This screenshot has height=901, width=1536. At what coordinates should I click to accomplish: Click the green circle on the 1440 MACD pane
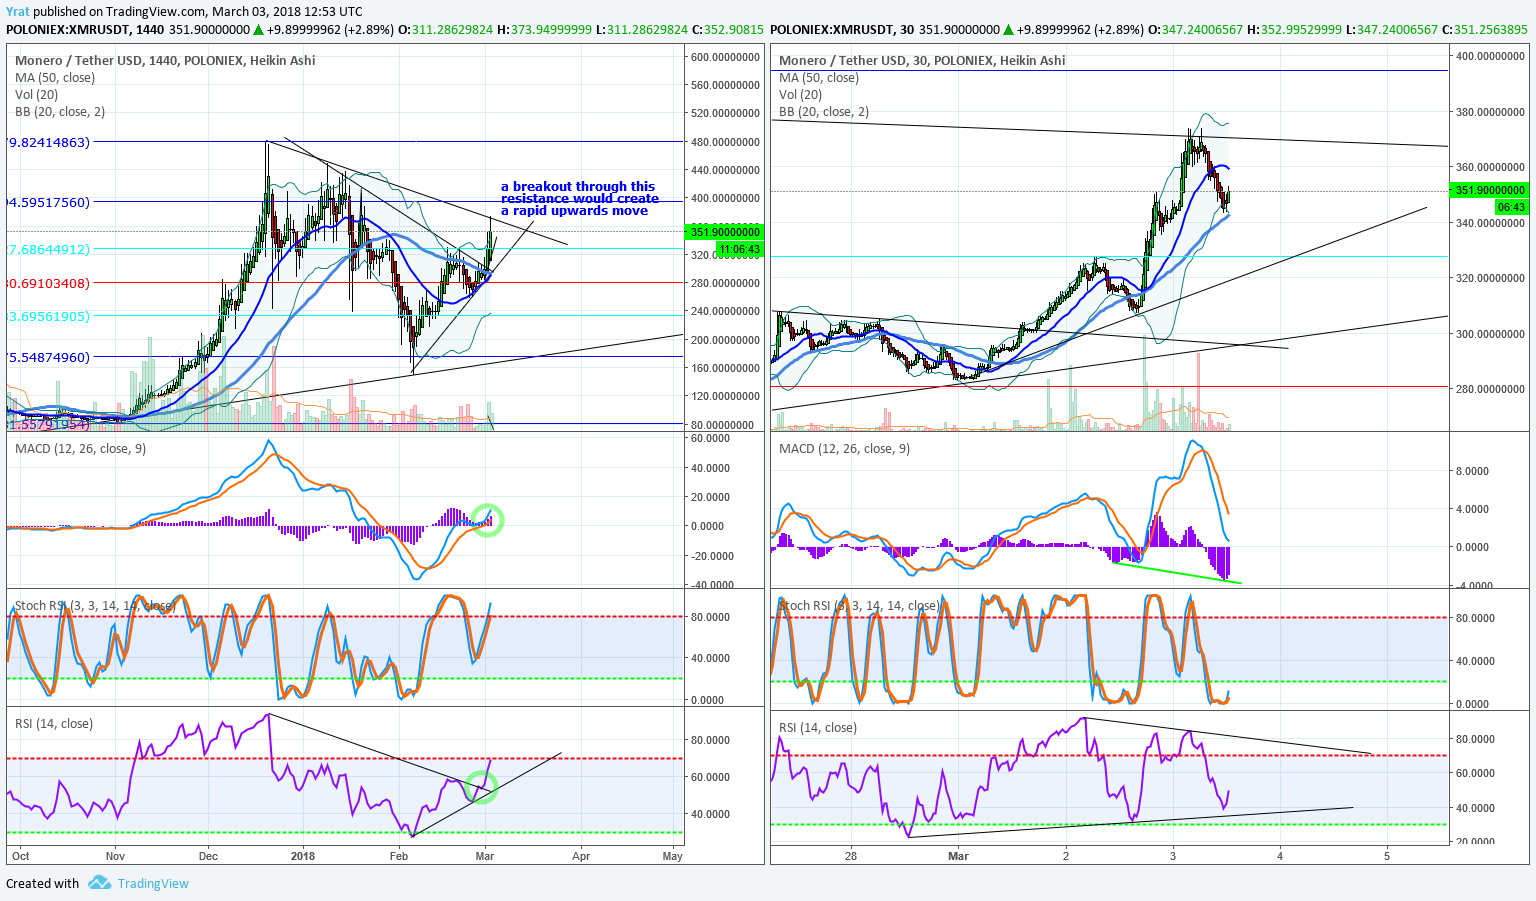pos(488,520)
